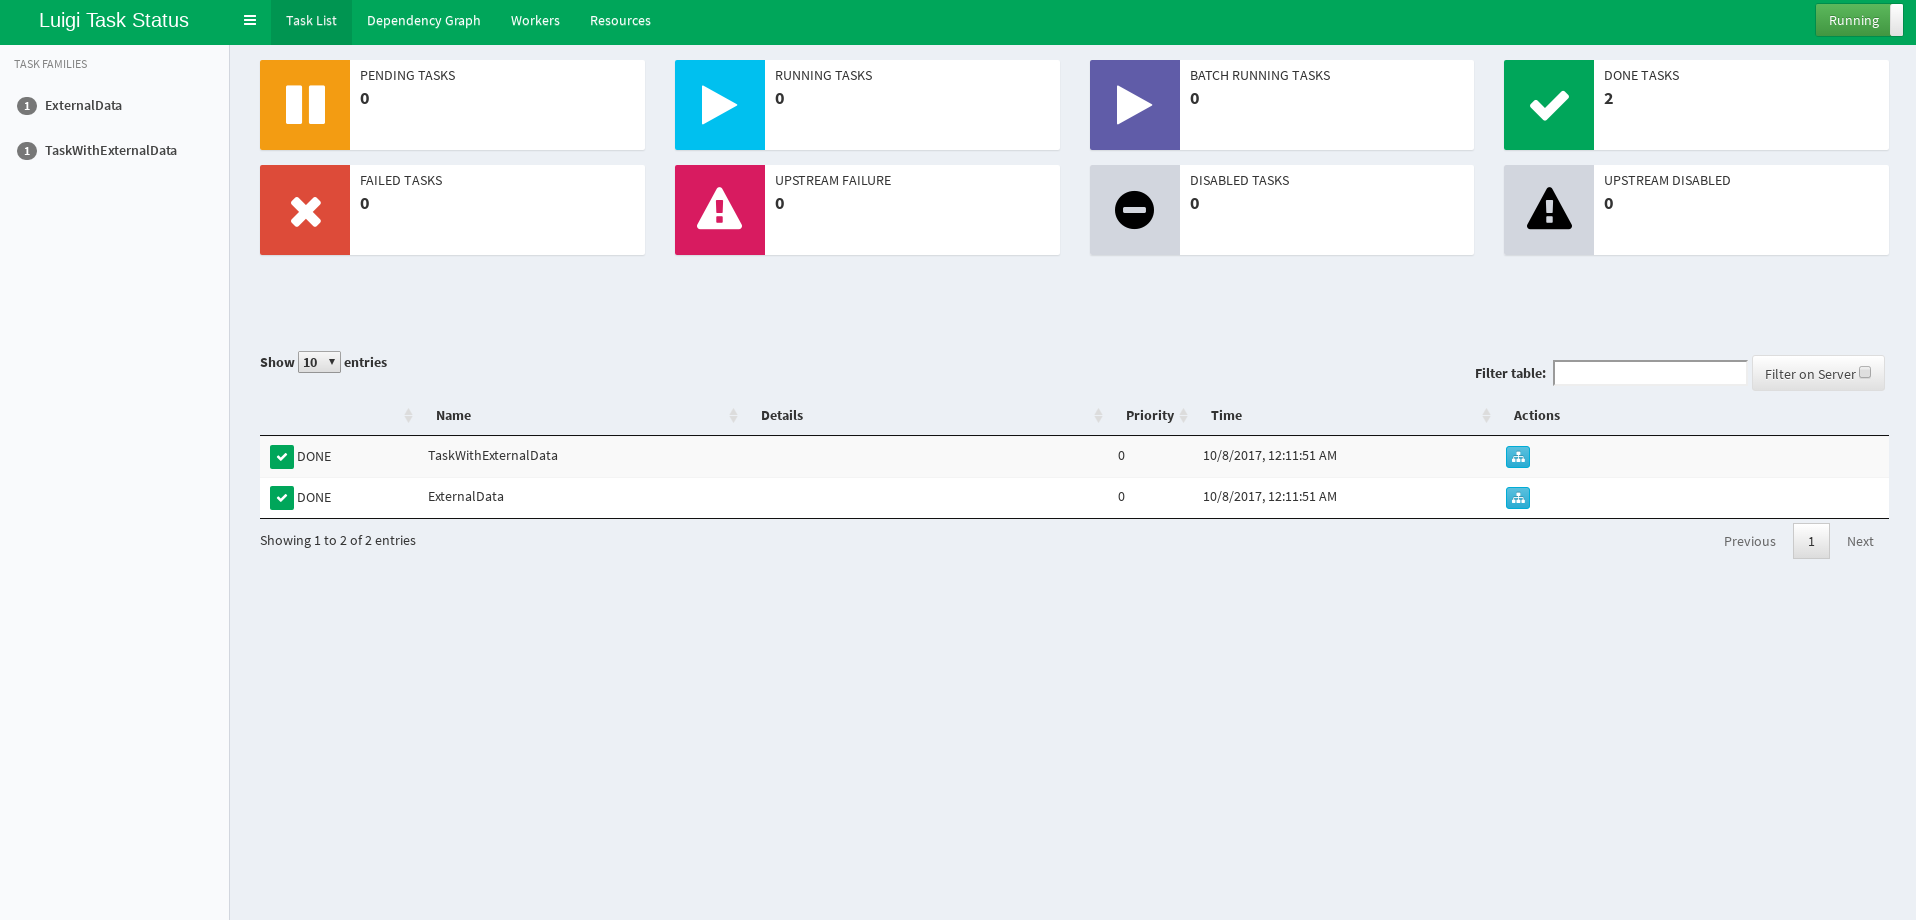The width and height of the screenshot is (1916, 920).
Task: Click the Upstream Disabled warning triangle icon
Action: [x=1549, y=210]
